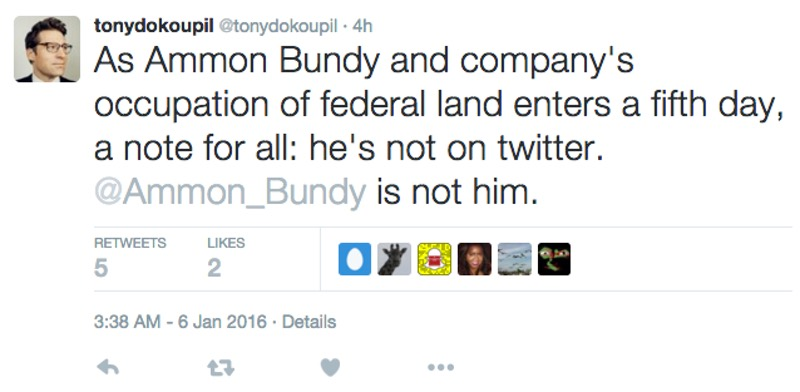Click the reply arrow icon

coord(108,367)
